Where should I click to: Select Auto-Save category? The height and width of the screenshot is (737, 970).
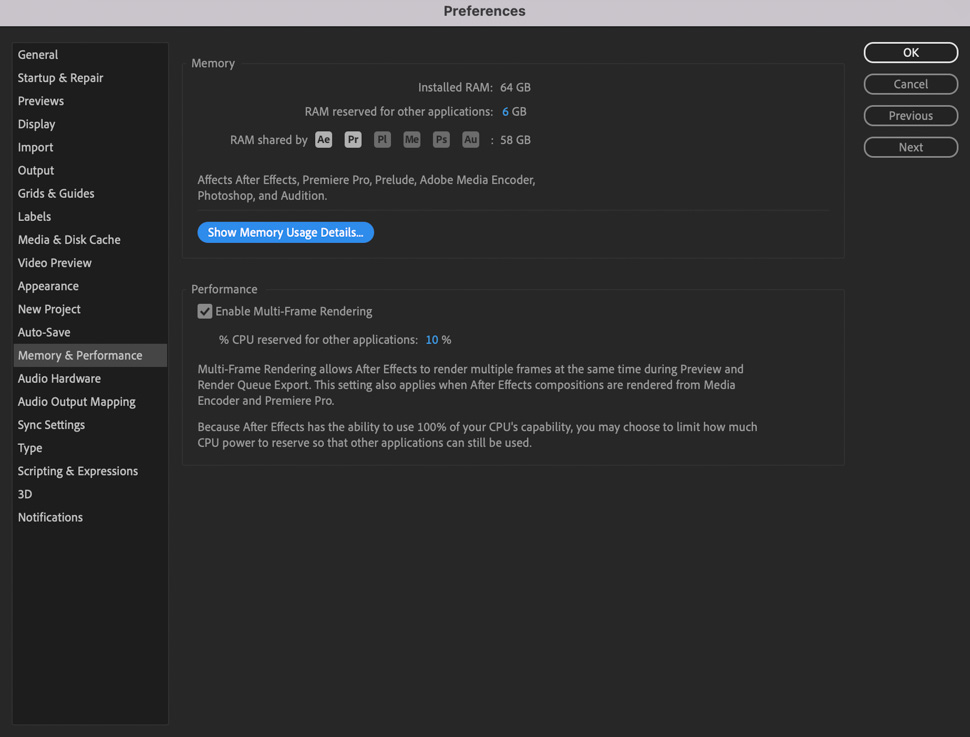(90, 332)
